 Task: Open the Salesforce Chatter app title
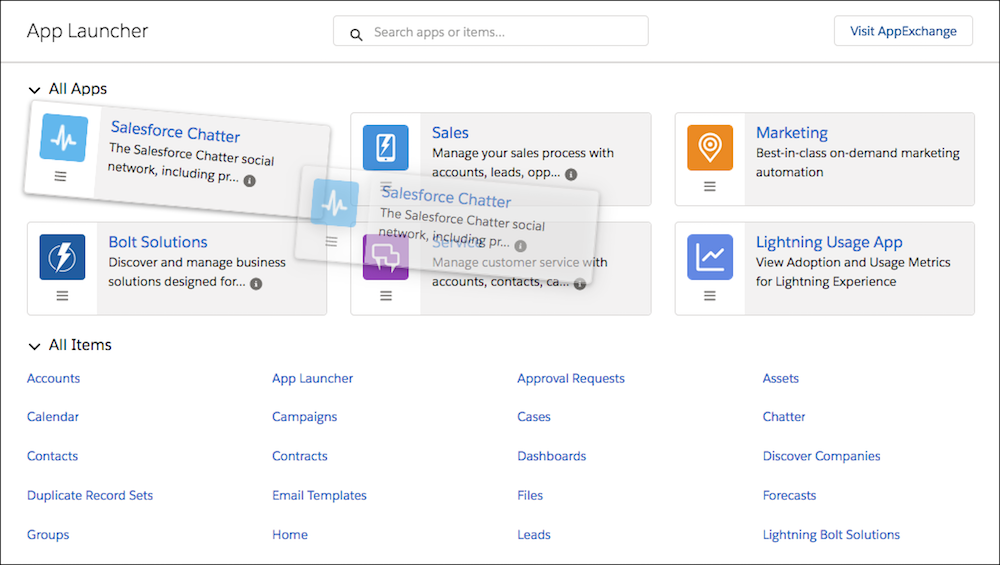click(175, 131)
